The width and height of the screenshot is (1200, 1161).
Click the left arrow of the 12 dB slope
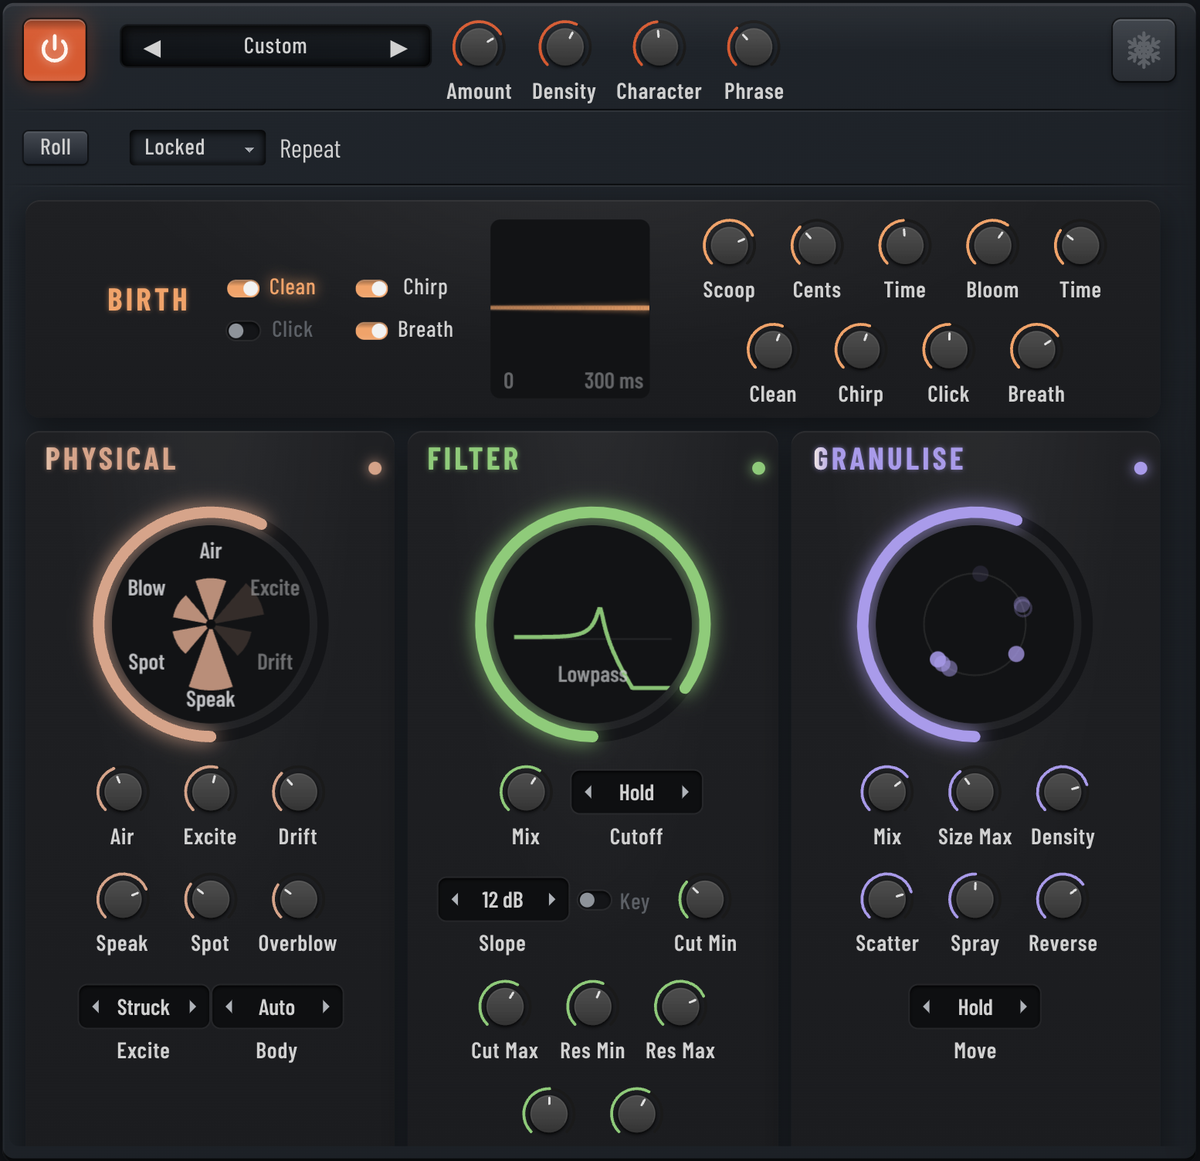(455, 899)
